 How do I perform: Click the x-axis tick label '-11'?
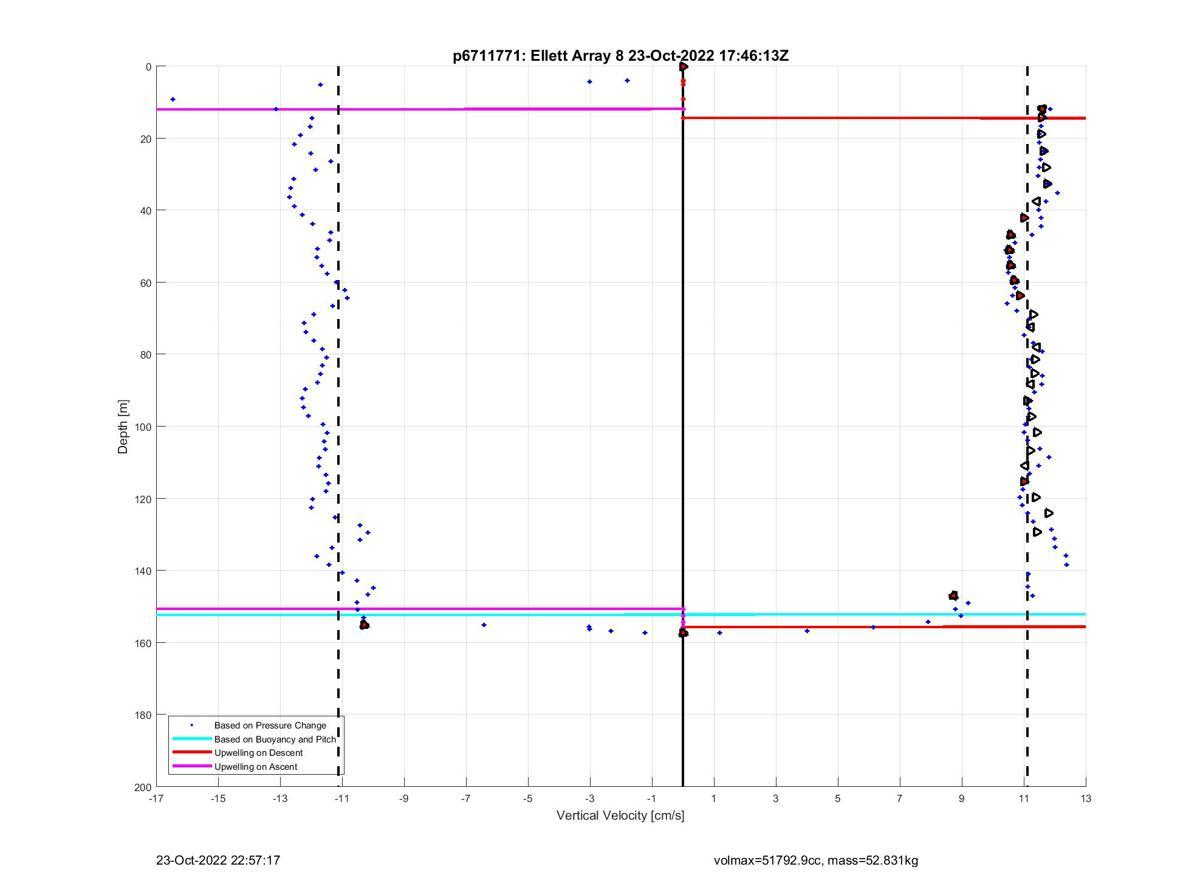click(x=342, y=799)
